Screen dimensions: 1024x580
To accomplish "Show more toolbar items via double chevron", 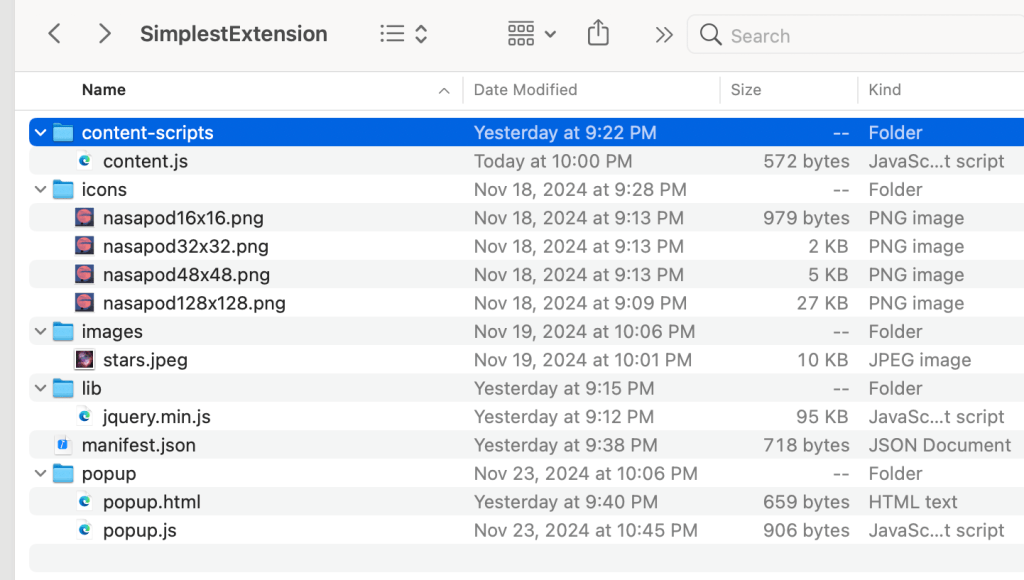I will [664, 35].
